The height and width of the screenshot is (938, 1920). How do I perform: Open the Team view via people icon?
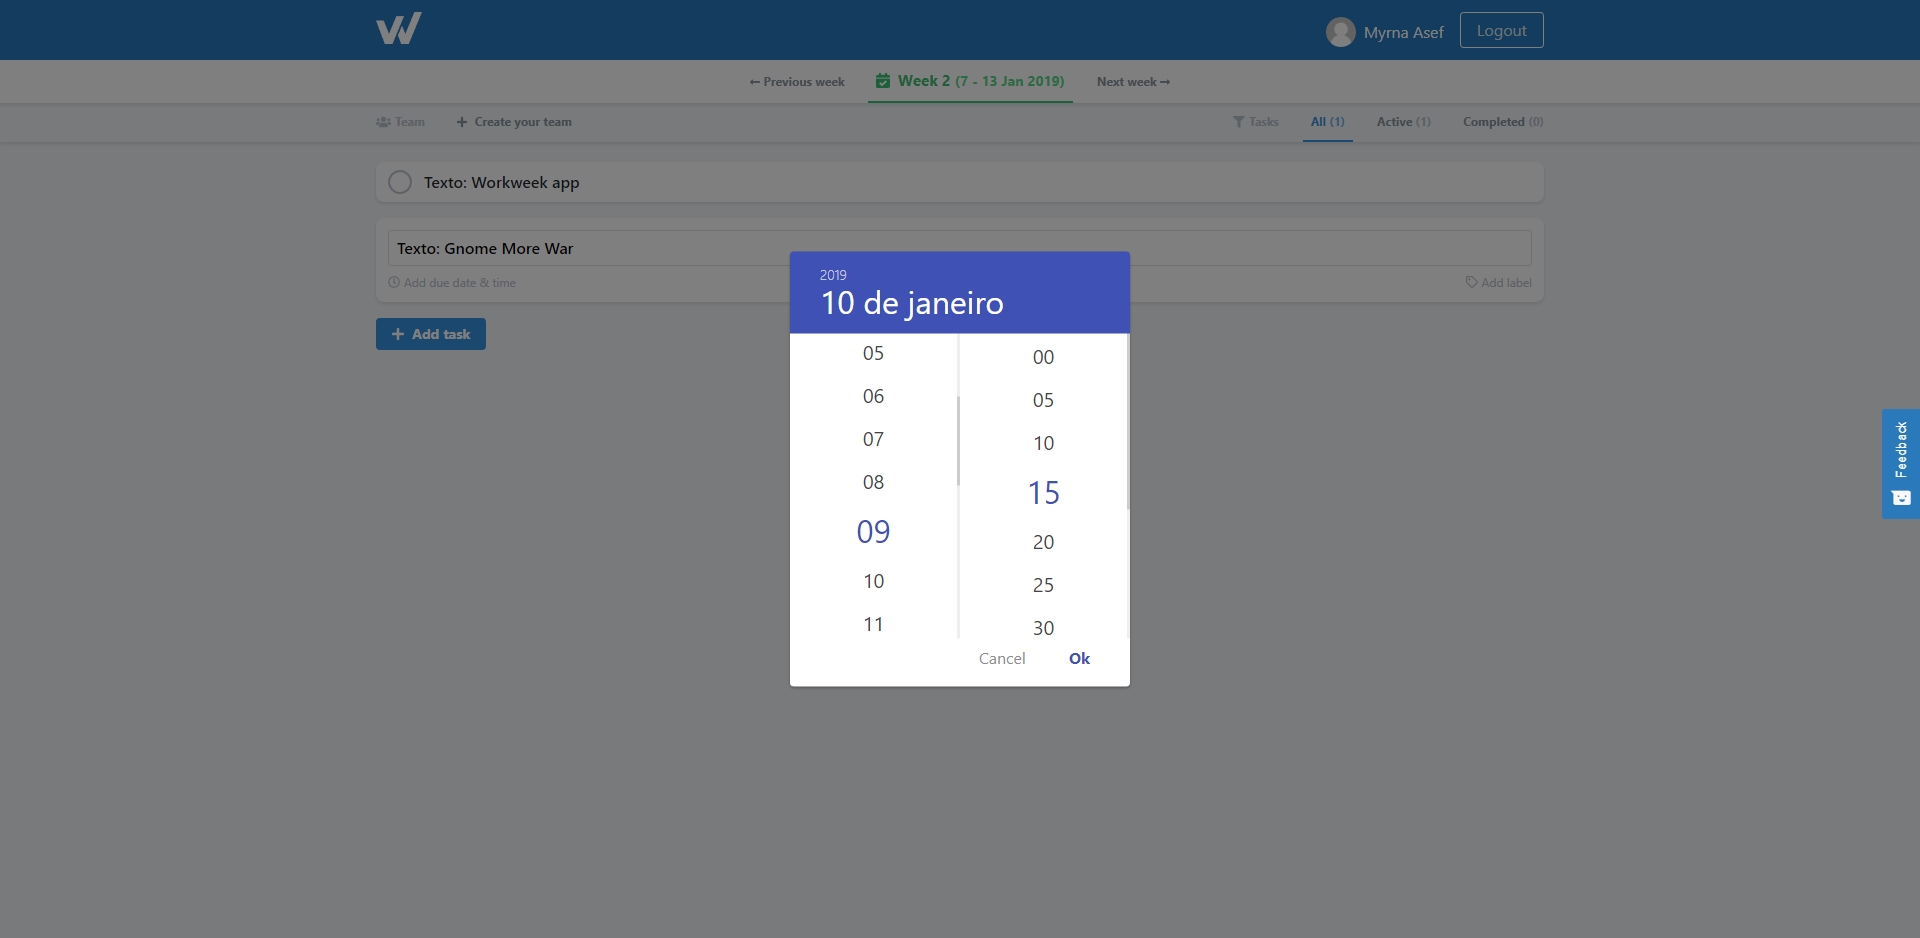384,122
